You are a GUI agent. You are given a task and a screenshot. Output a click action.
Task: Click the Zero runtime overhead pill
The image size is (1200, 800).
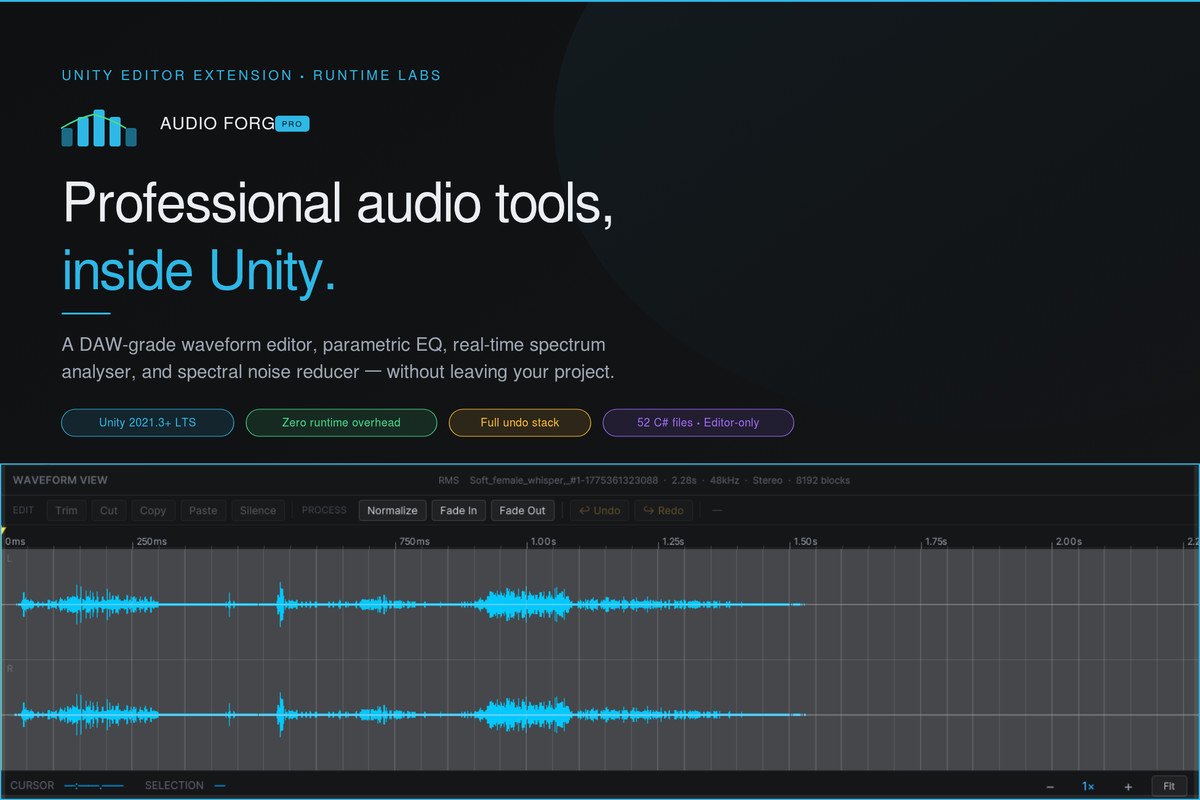click(x=341, y=422)
